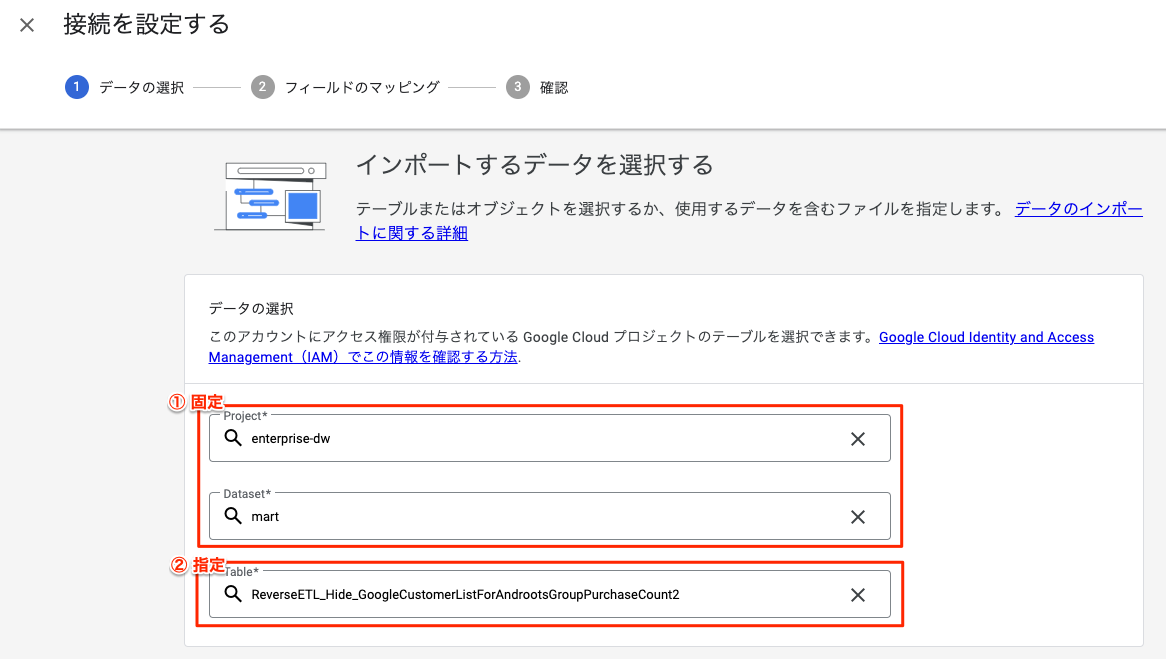Close the 接続を設定する dialog

click(27, 25)
